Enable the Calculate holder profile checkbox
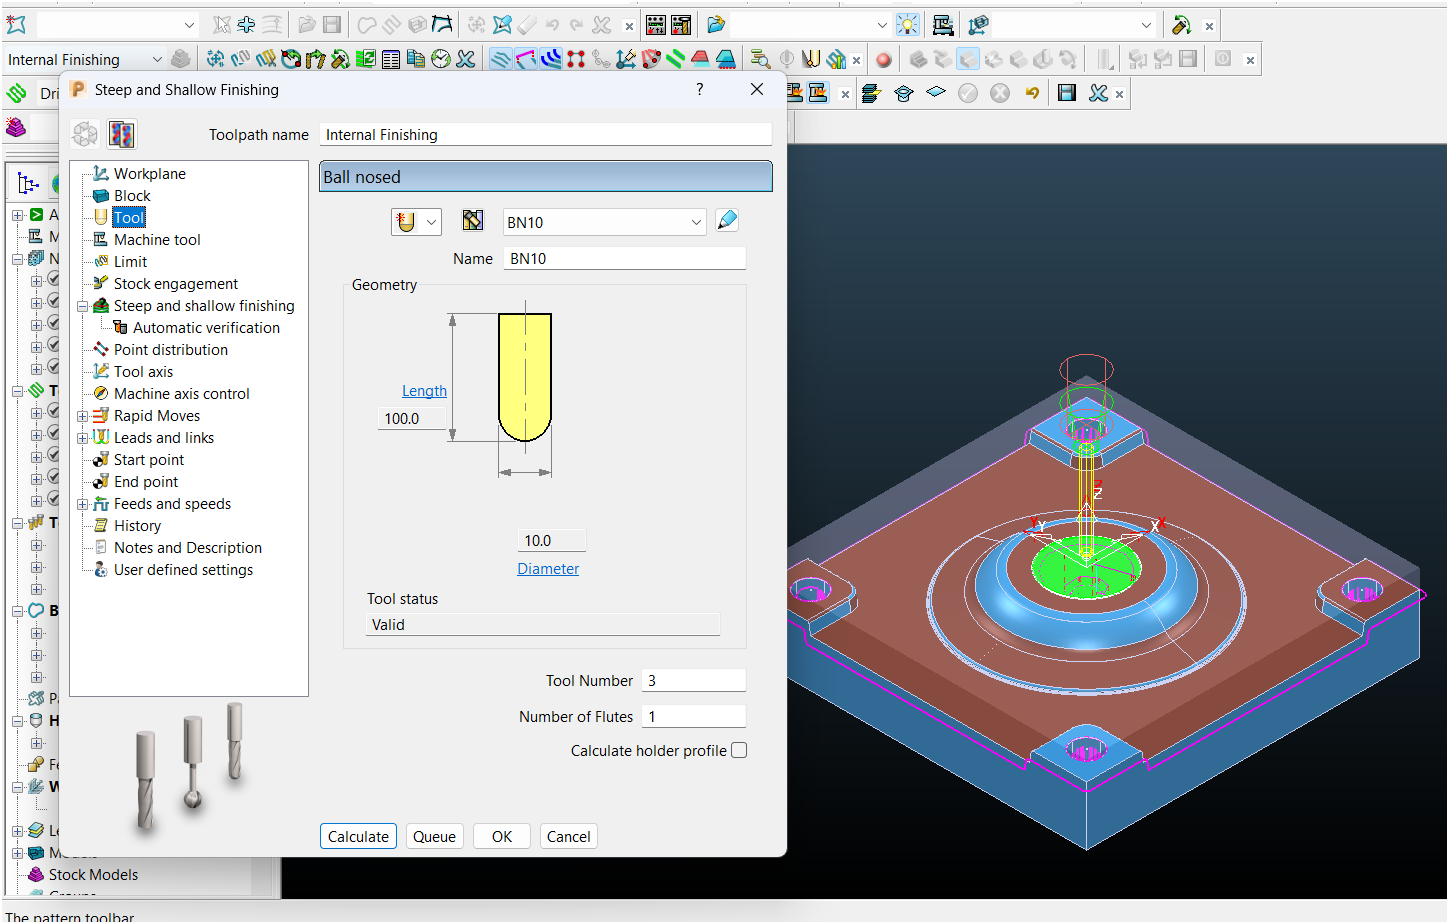 coord(739,750)
